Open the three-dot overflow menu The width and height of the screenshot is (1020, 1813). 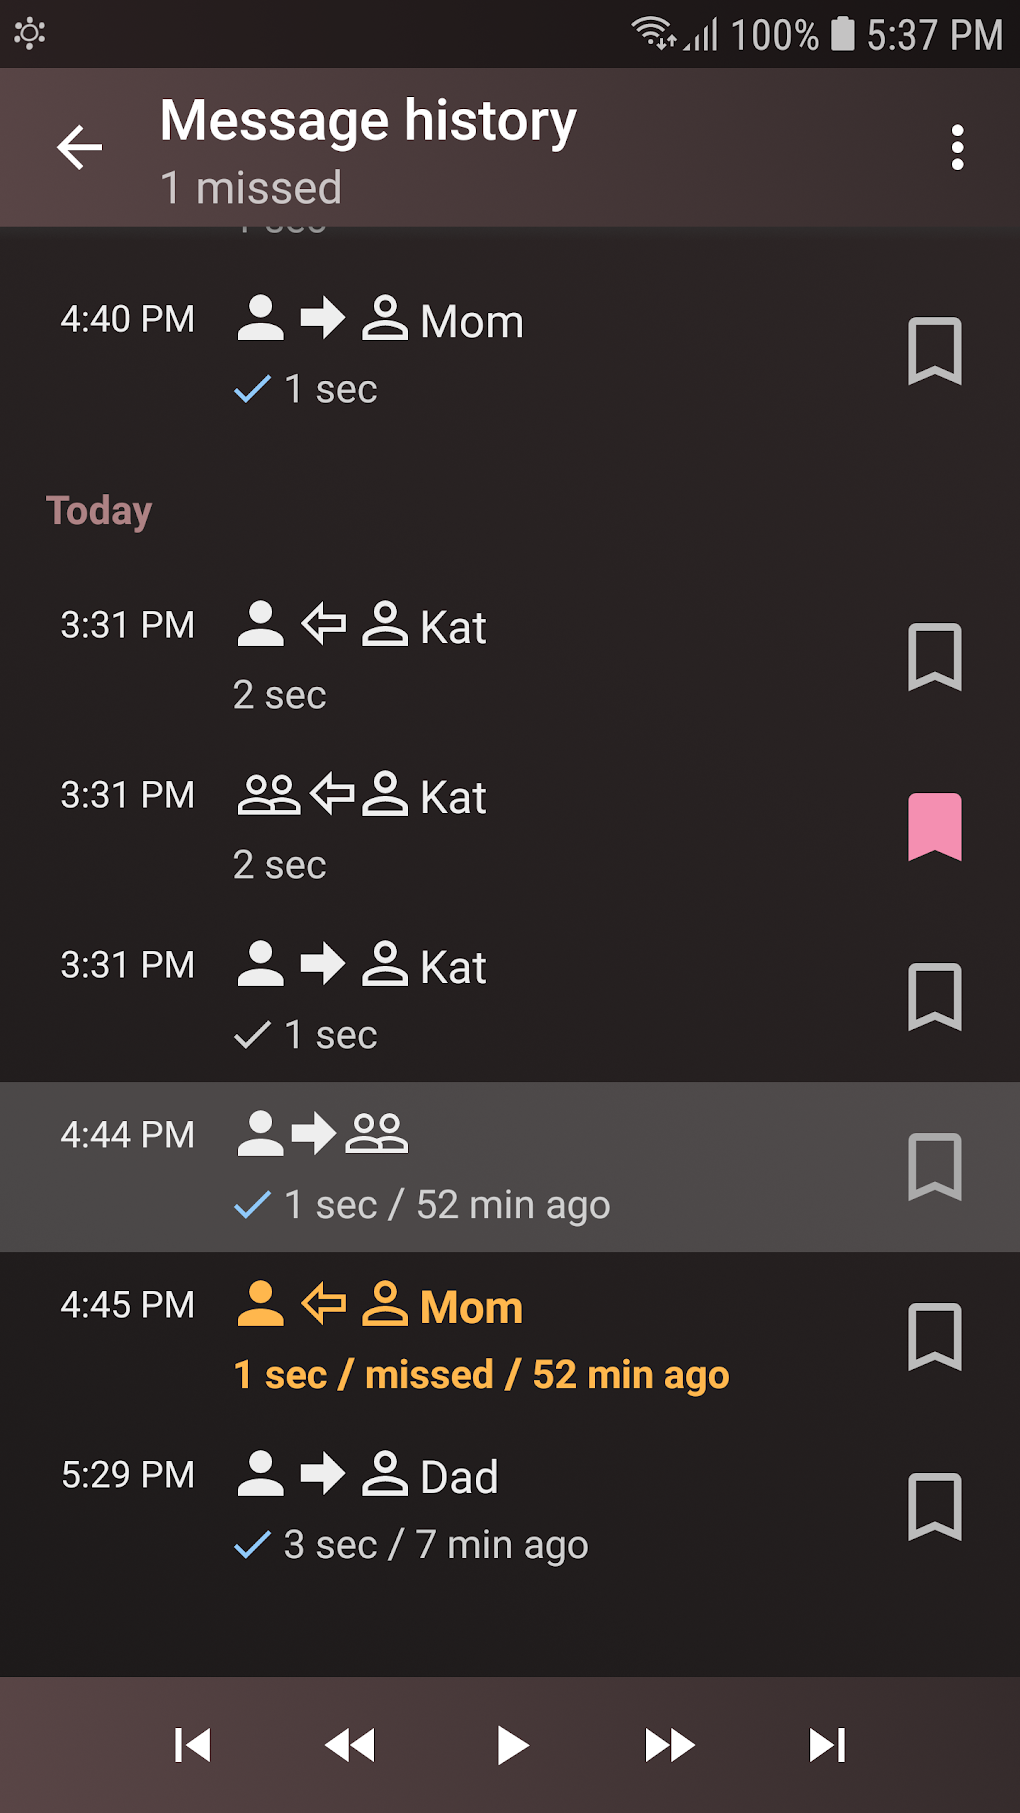pos(957,148)
